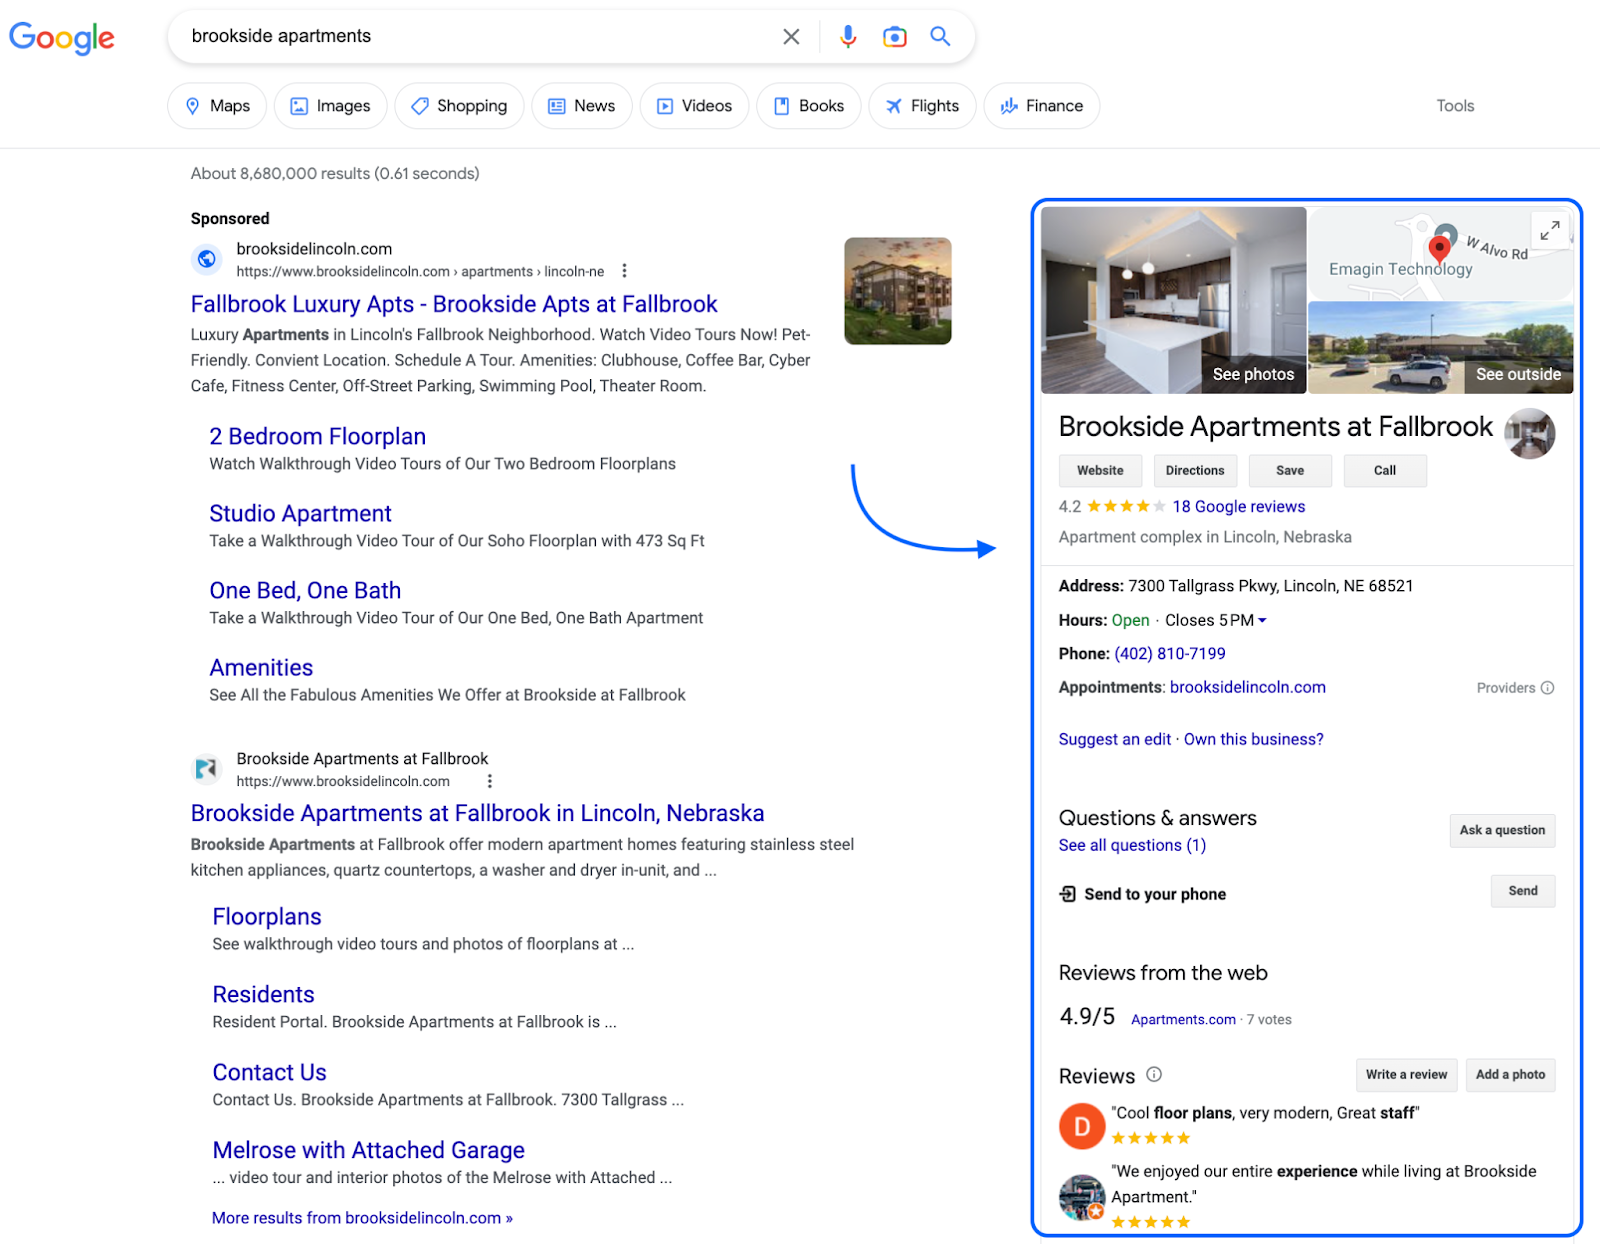Open the 18 Google reviews link
The image size is (1600, 1244).
coord(1239,507)
